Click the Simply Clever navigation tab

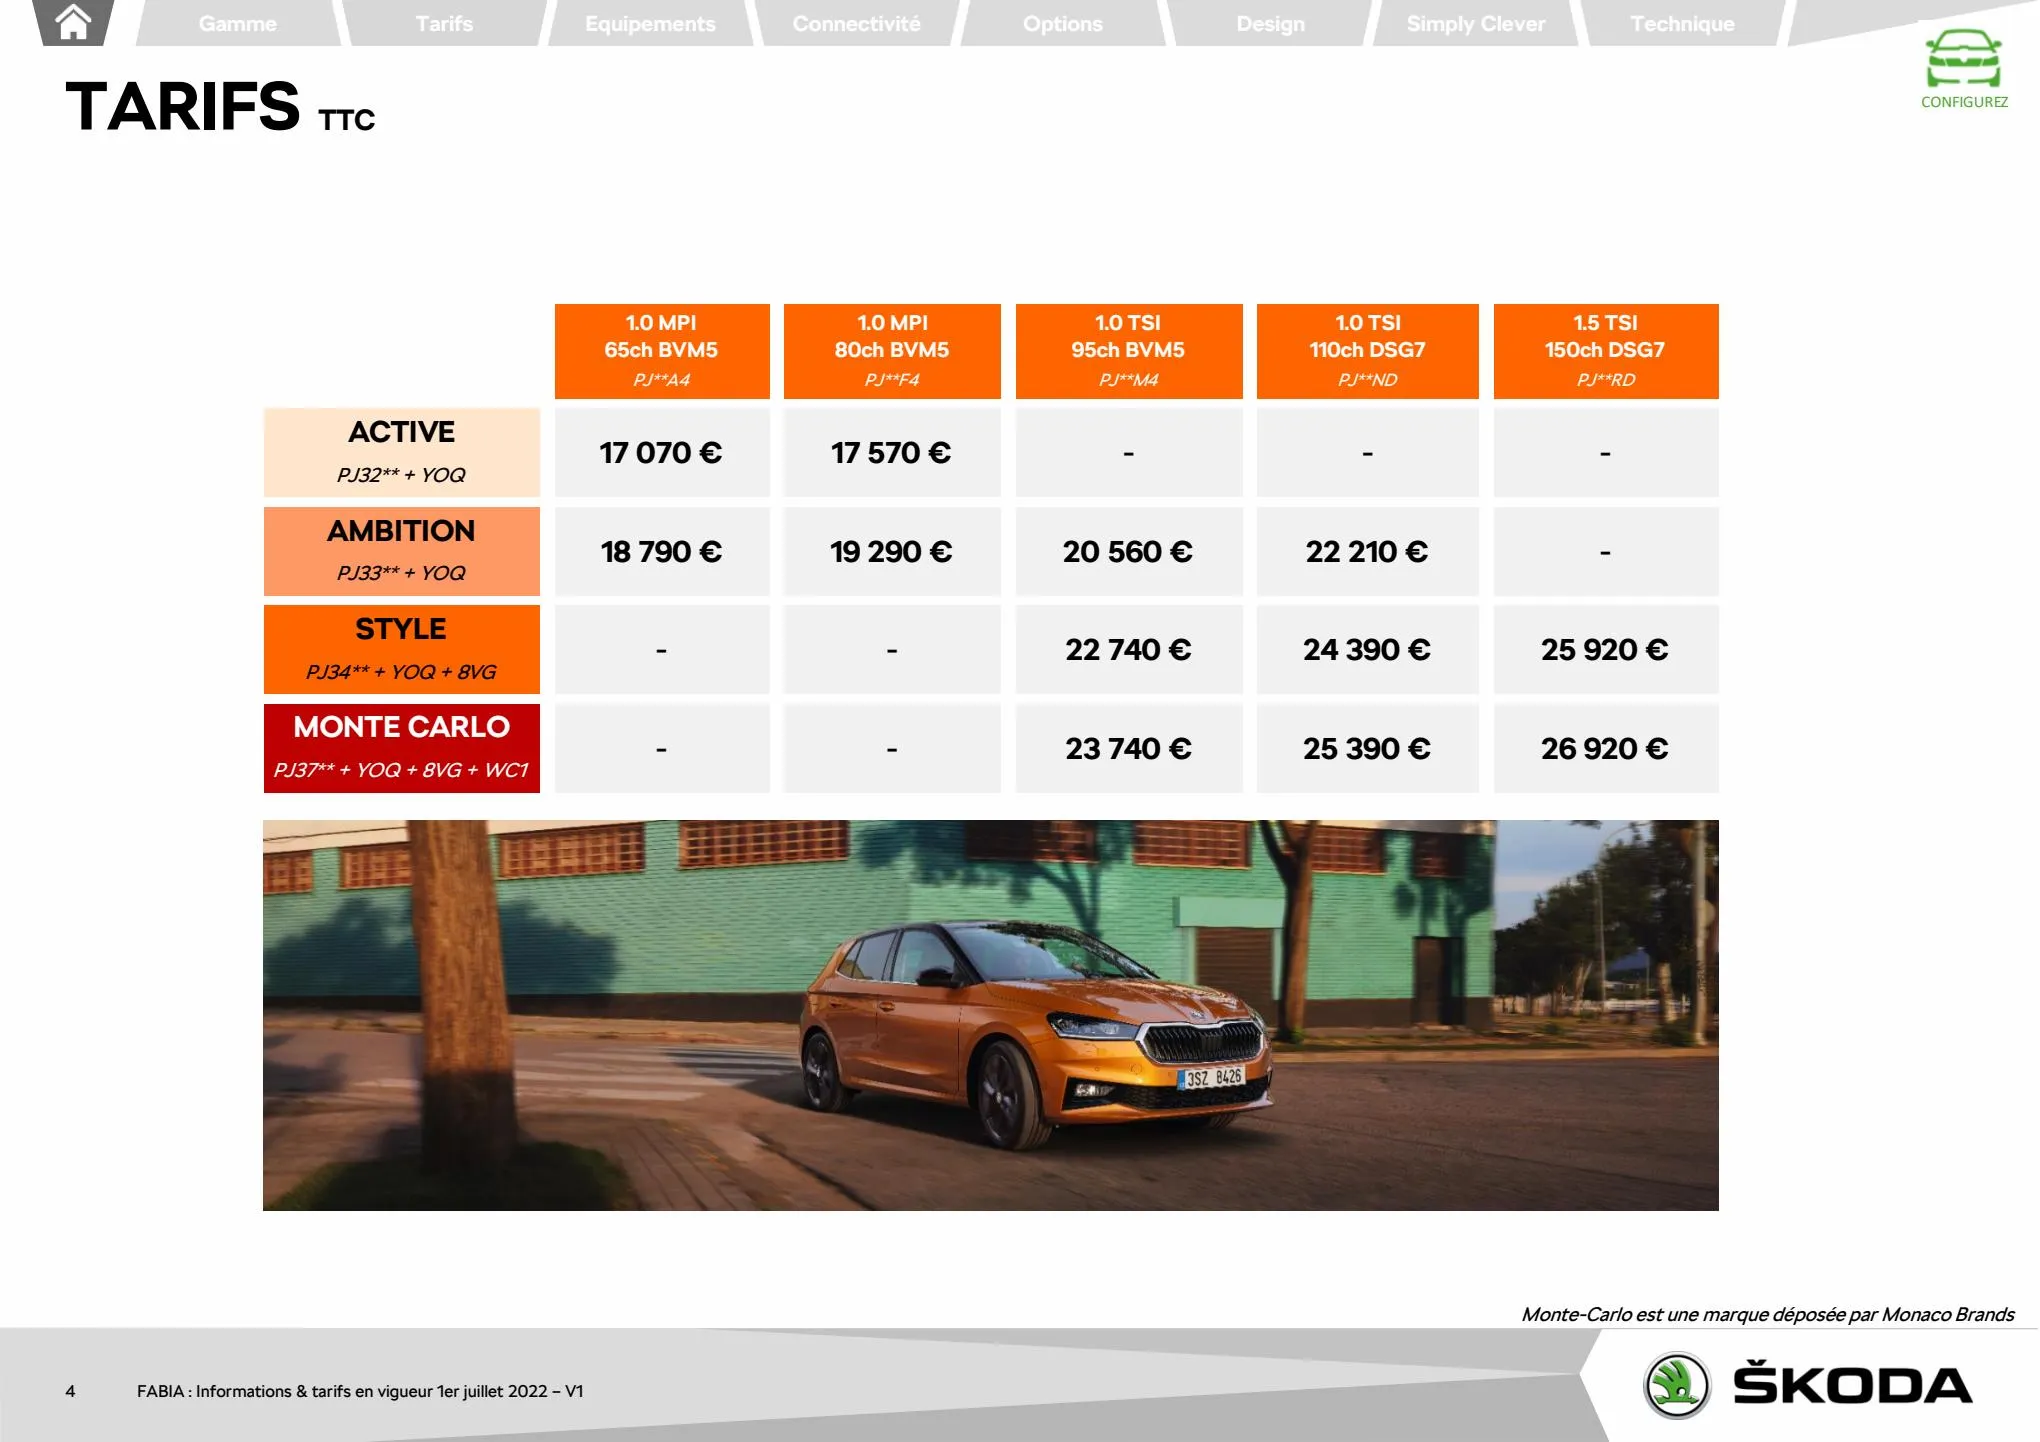(x=1472, y=20)
